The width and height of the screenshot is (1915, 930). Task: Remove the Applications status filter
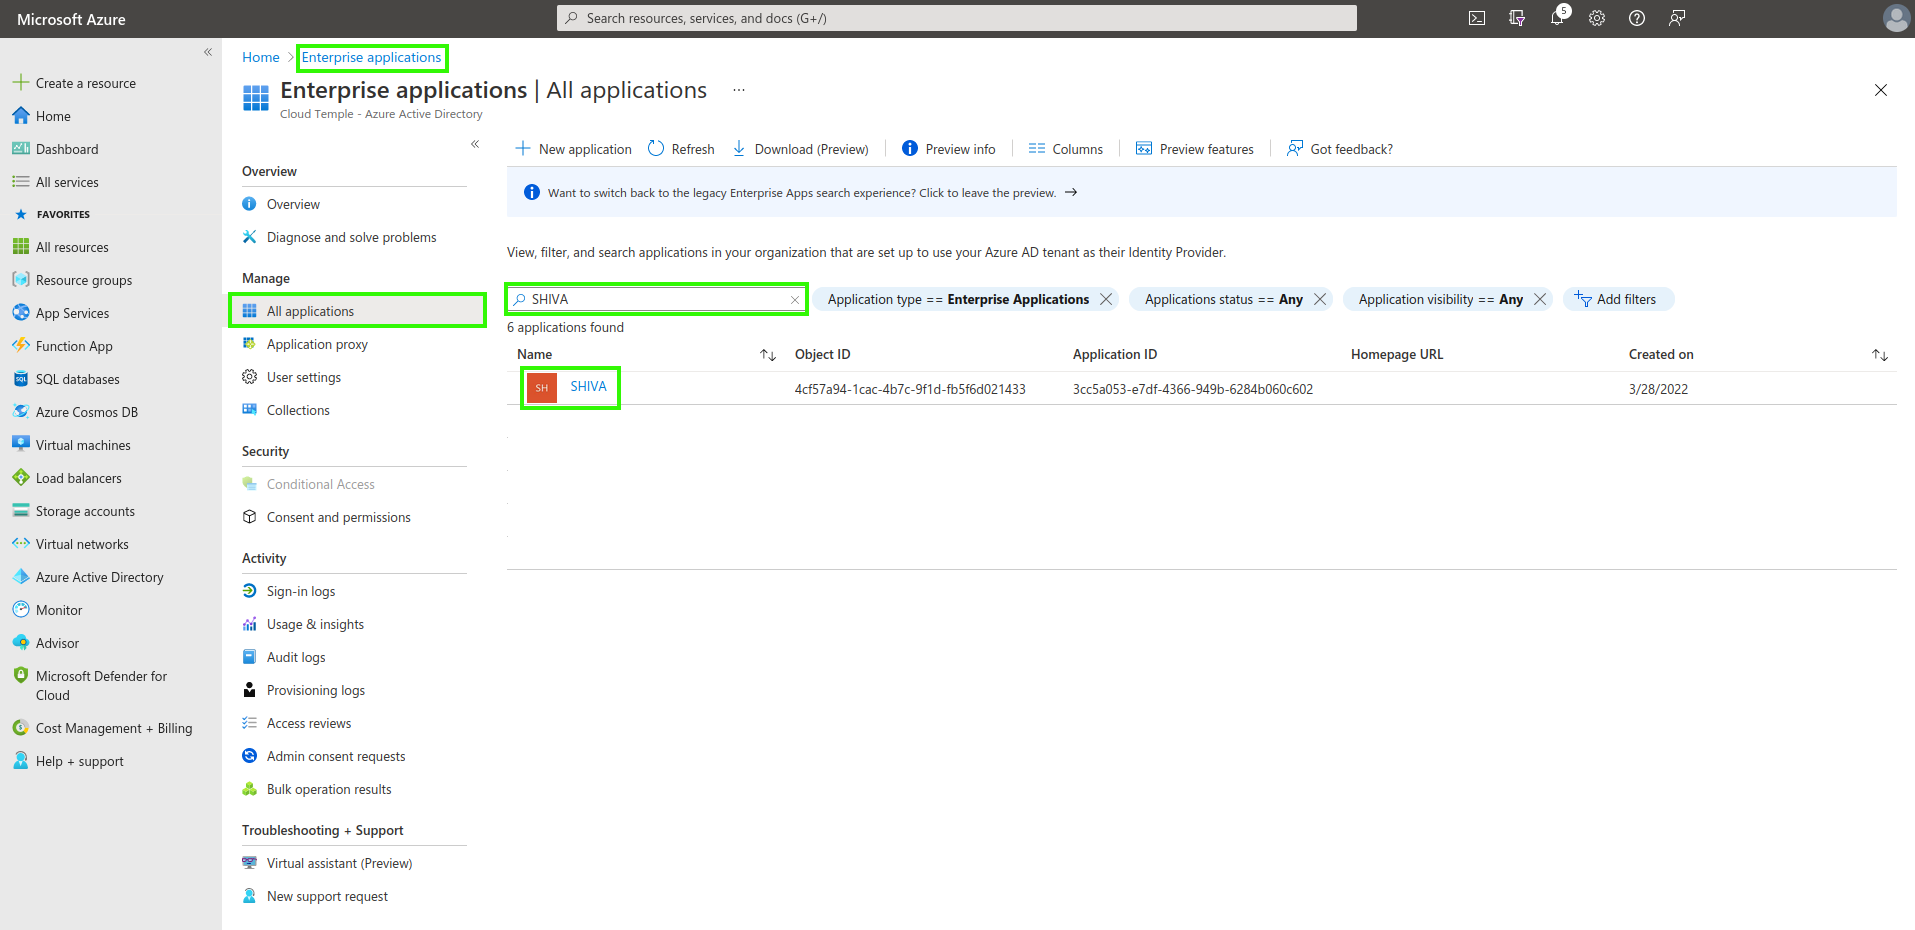point(1320,299)
